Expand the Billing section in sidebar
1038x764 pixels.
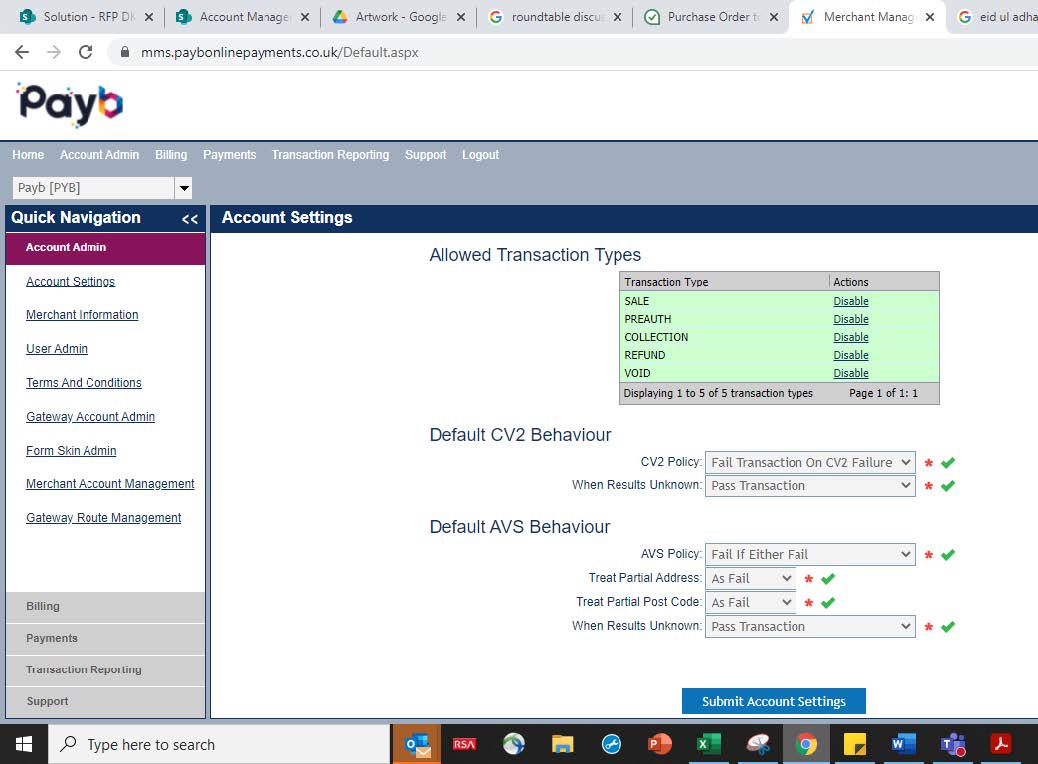(43, 606)
